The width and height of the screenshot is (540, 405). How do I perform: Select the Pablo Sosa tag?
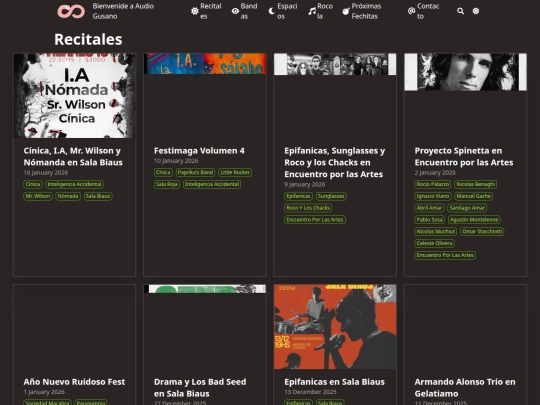429,219
